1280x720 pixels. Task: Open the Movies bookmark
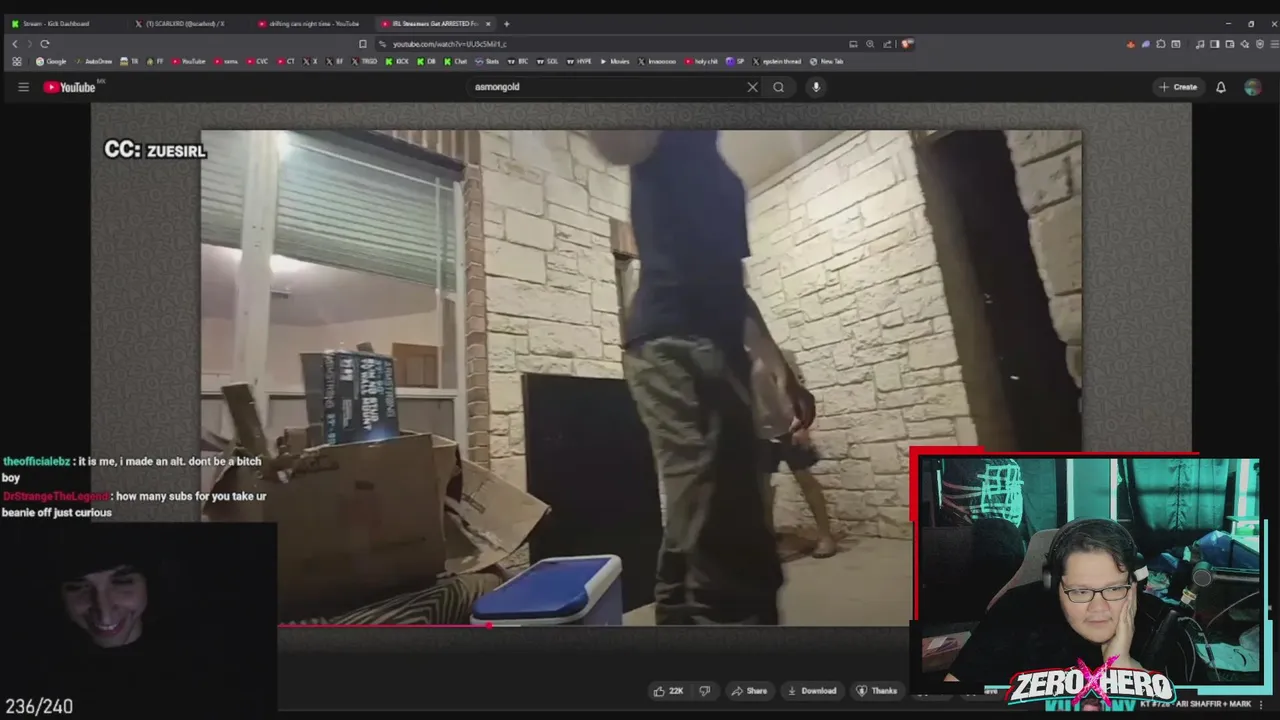pyautogui.click(x=615, y=61)
